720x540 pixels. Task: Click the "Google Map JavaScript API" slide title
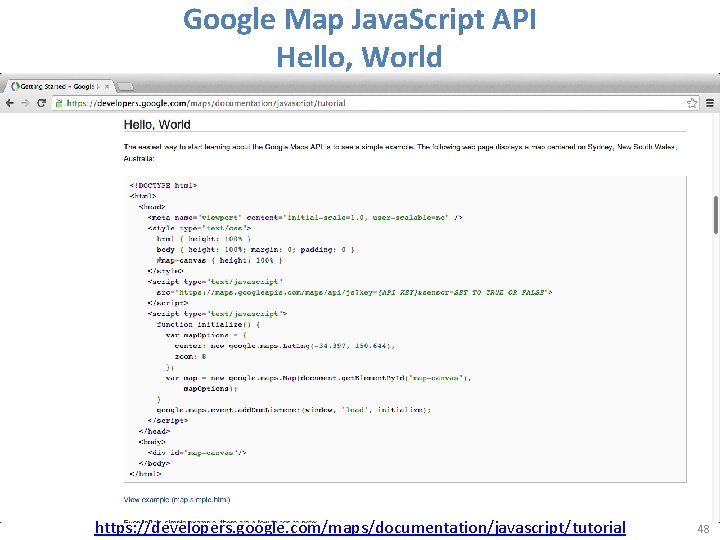click(360, 19)
